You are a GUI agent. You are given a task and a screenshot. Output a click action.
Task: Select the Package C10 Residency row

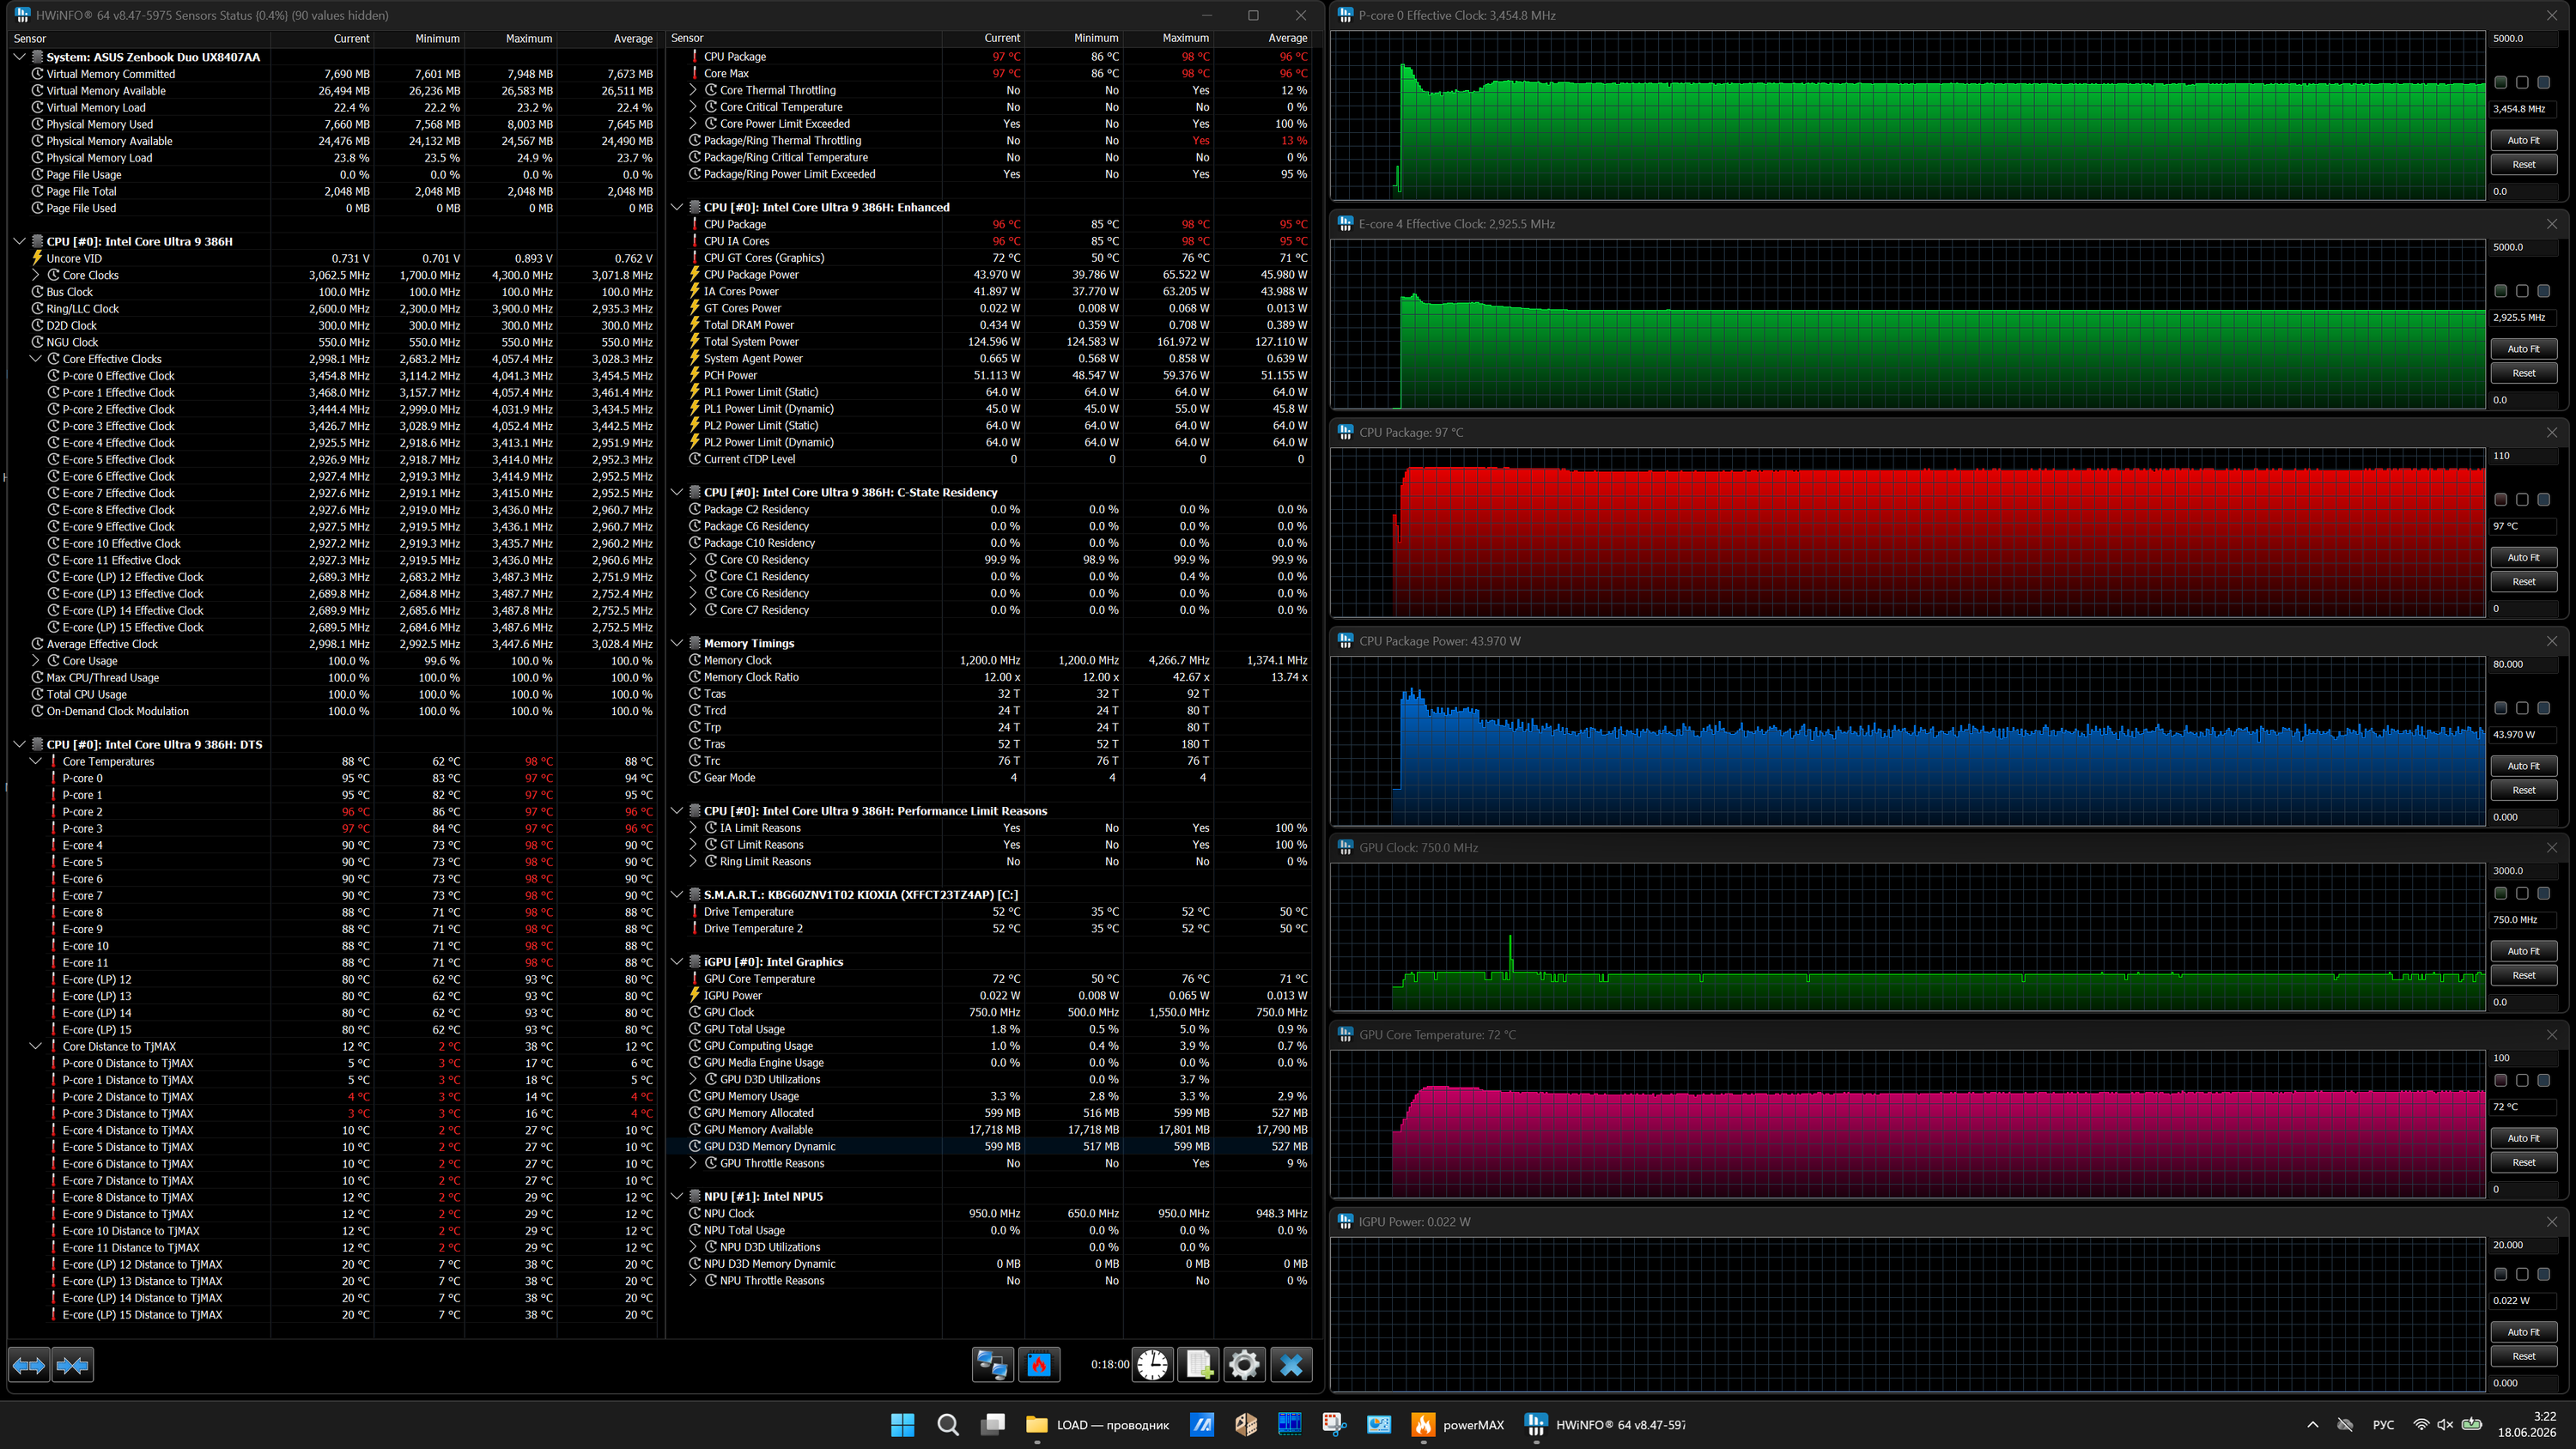(x=990, y=543)
